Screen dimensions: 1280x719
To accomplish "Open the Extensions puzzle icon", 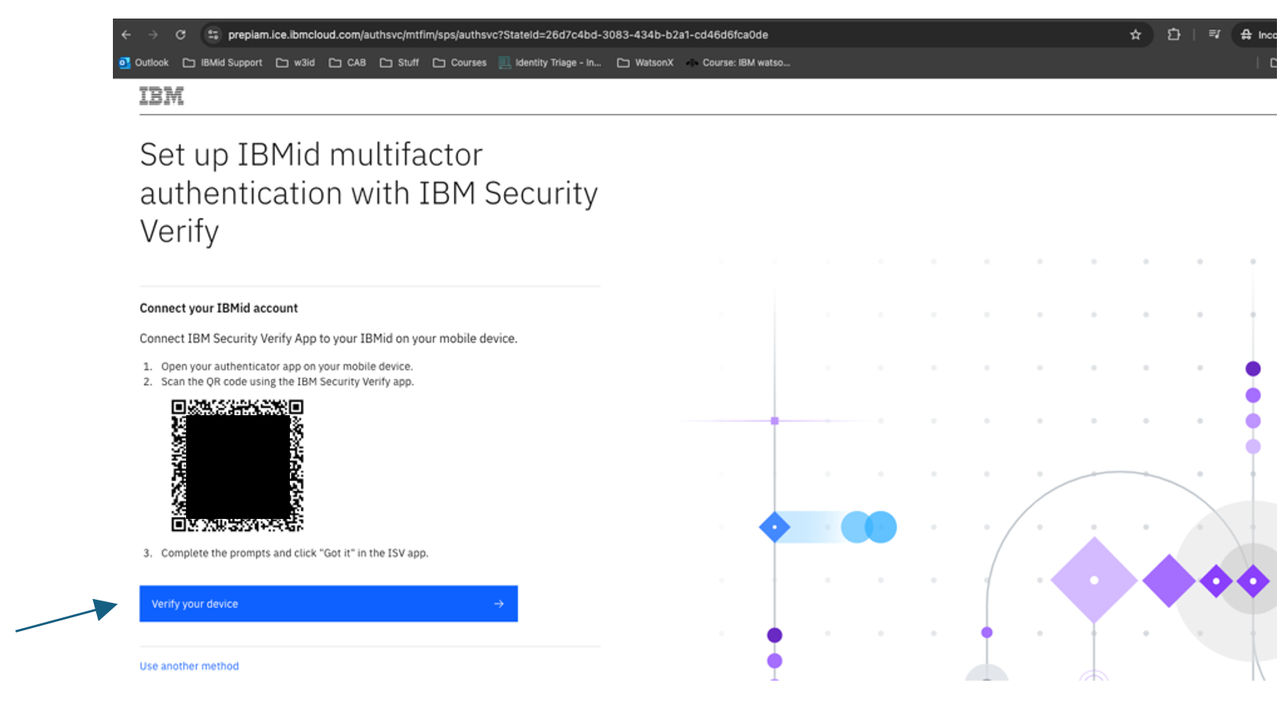I will [x=1174, y=35].
